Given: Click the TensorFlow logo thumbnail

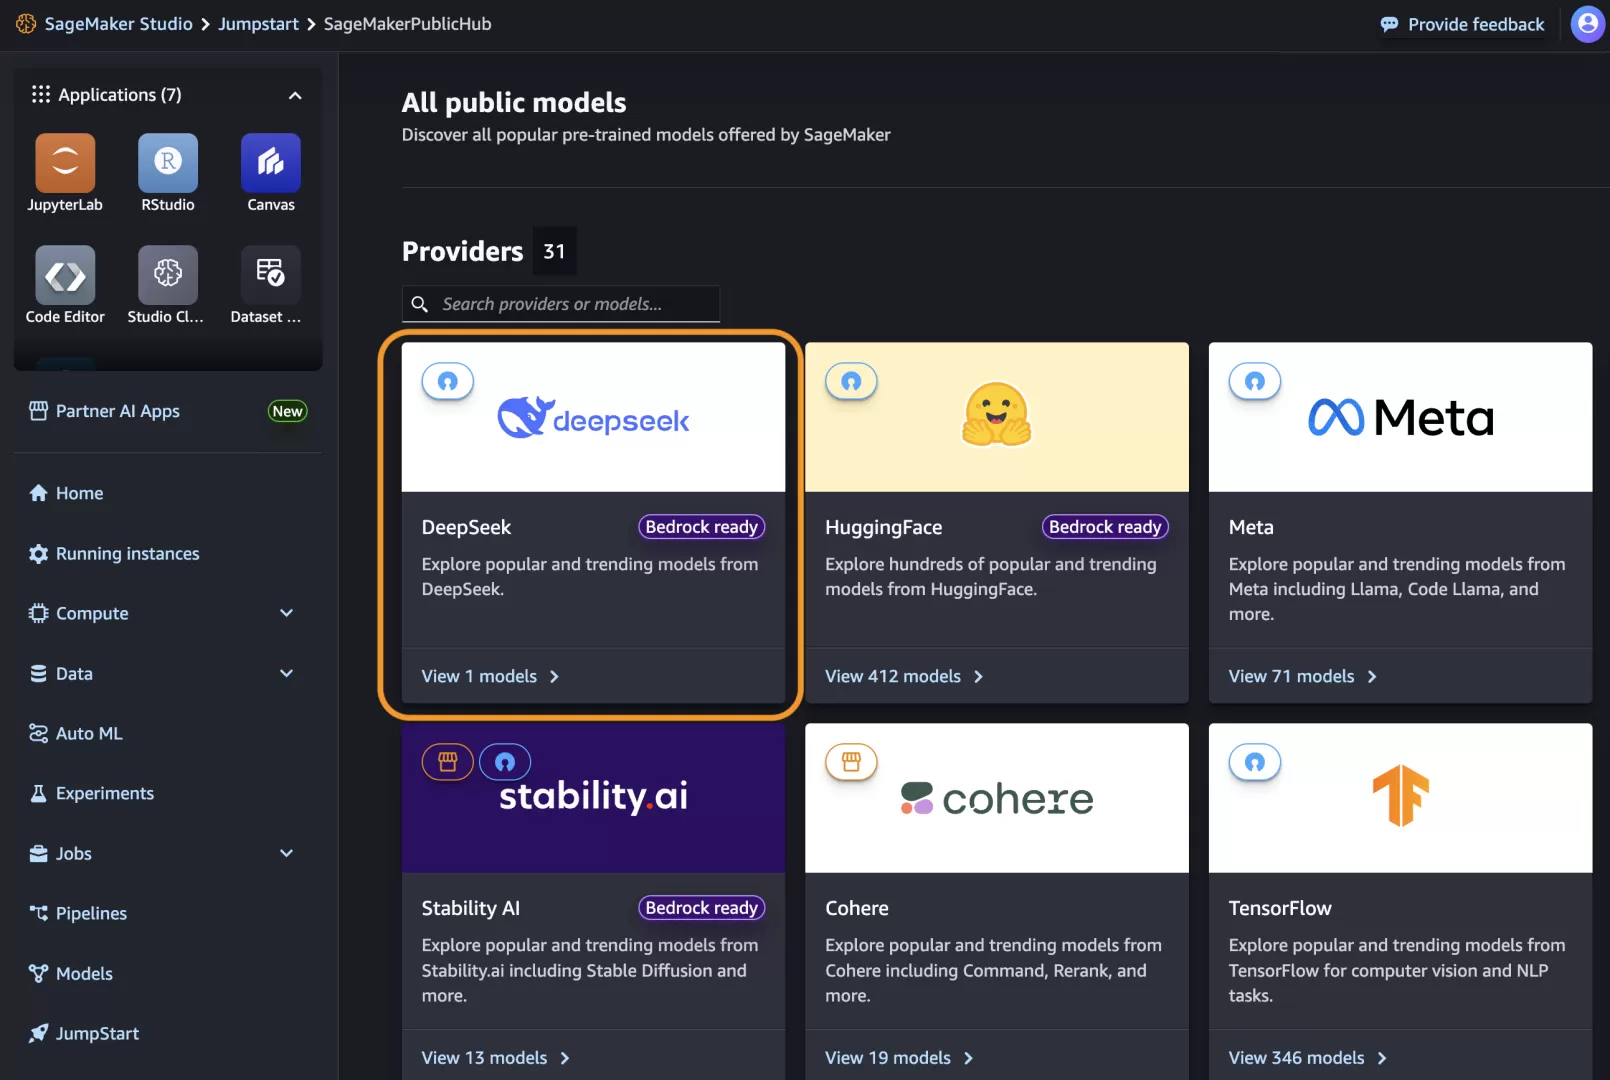Looking at the screenshot, I should pyautogui.click(x=1400, y=798).
